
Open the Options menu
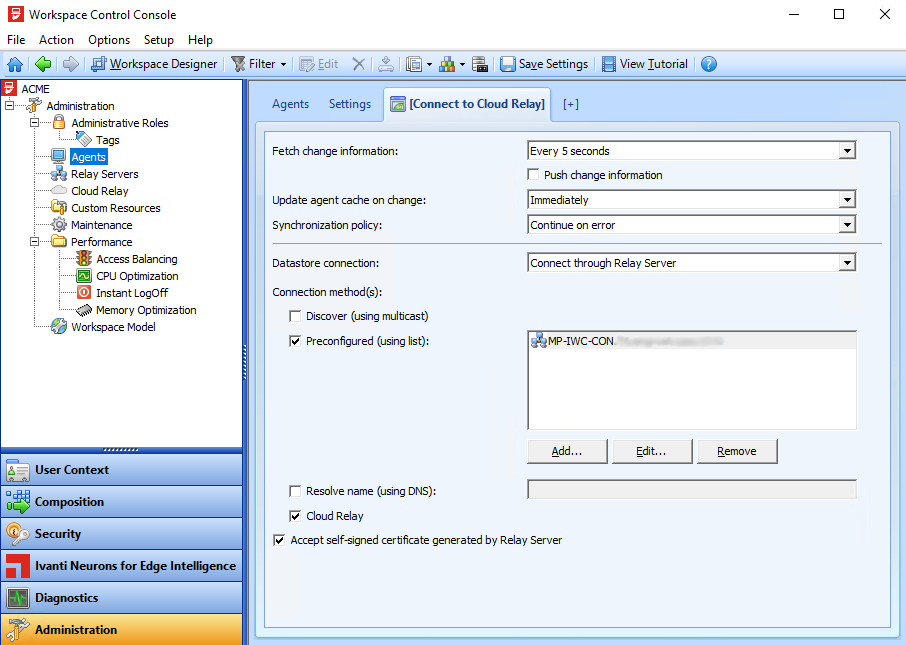coord(108,39)
